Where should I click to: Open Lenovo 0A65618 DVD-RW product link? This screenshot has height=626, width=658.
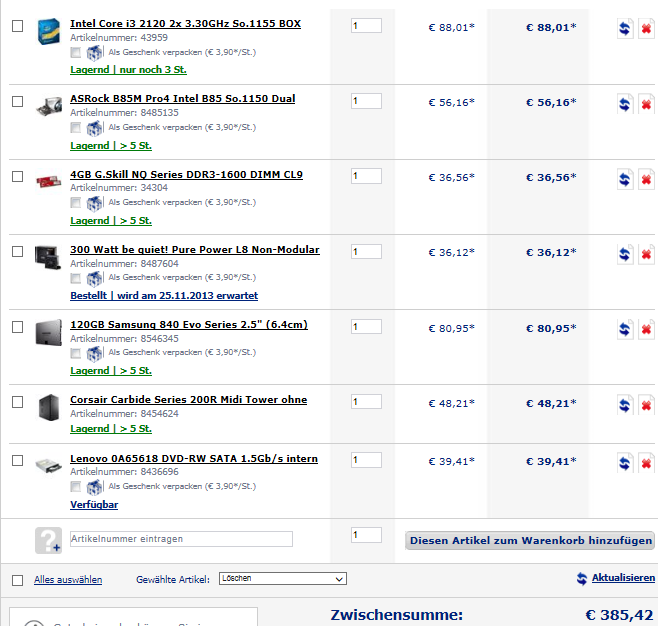tap(194, 459)
